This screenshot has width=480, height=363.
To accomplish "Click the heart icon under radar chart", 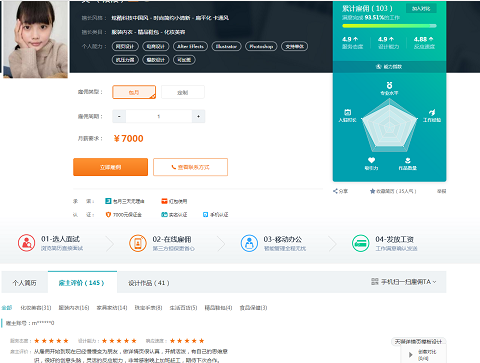I will pos(371,160).
